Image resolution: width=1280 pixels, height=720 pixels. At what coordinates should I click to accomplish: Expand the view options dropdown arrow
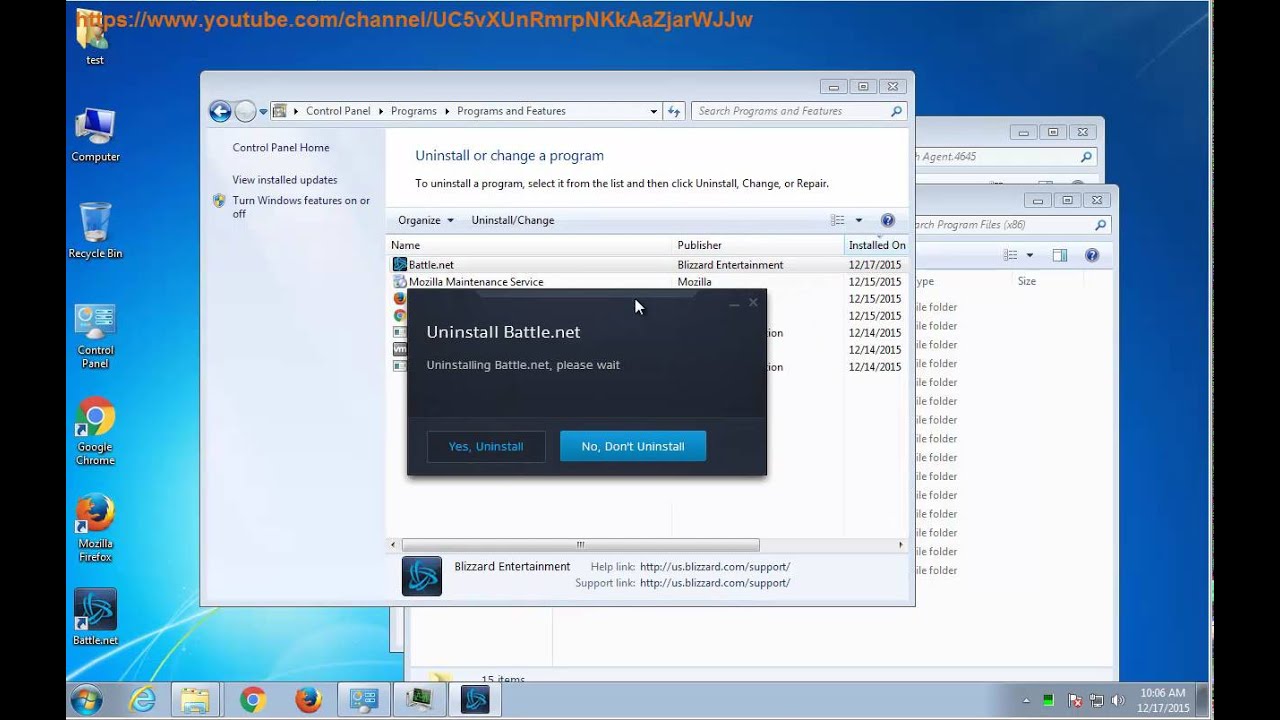858,220
